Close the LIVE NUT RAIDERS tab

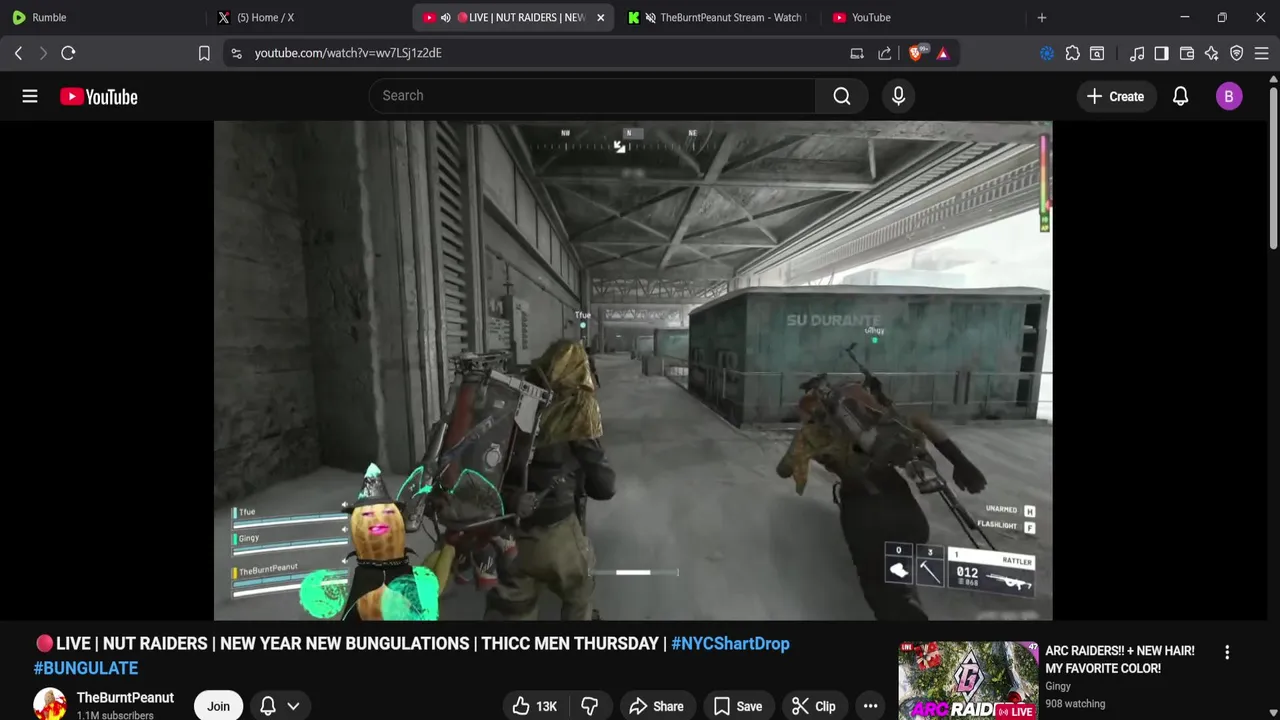point(600,17)
